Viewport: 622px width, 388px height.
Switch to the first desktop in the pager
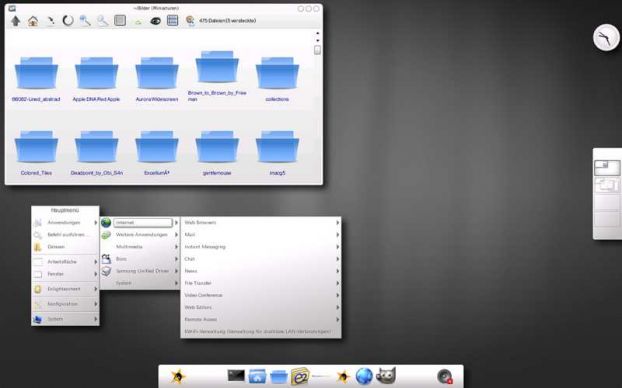[x=607, y=168]
